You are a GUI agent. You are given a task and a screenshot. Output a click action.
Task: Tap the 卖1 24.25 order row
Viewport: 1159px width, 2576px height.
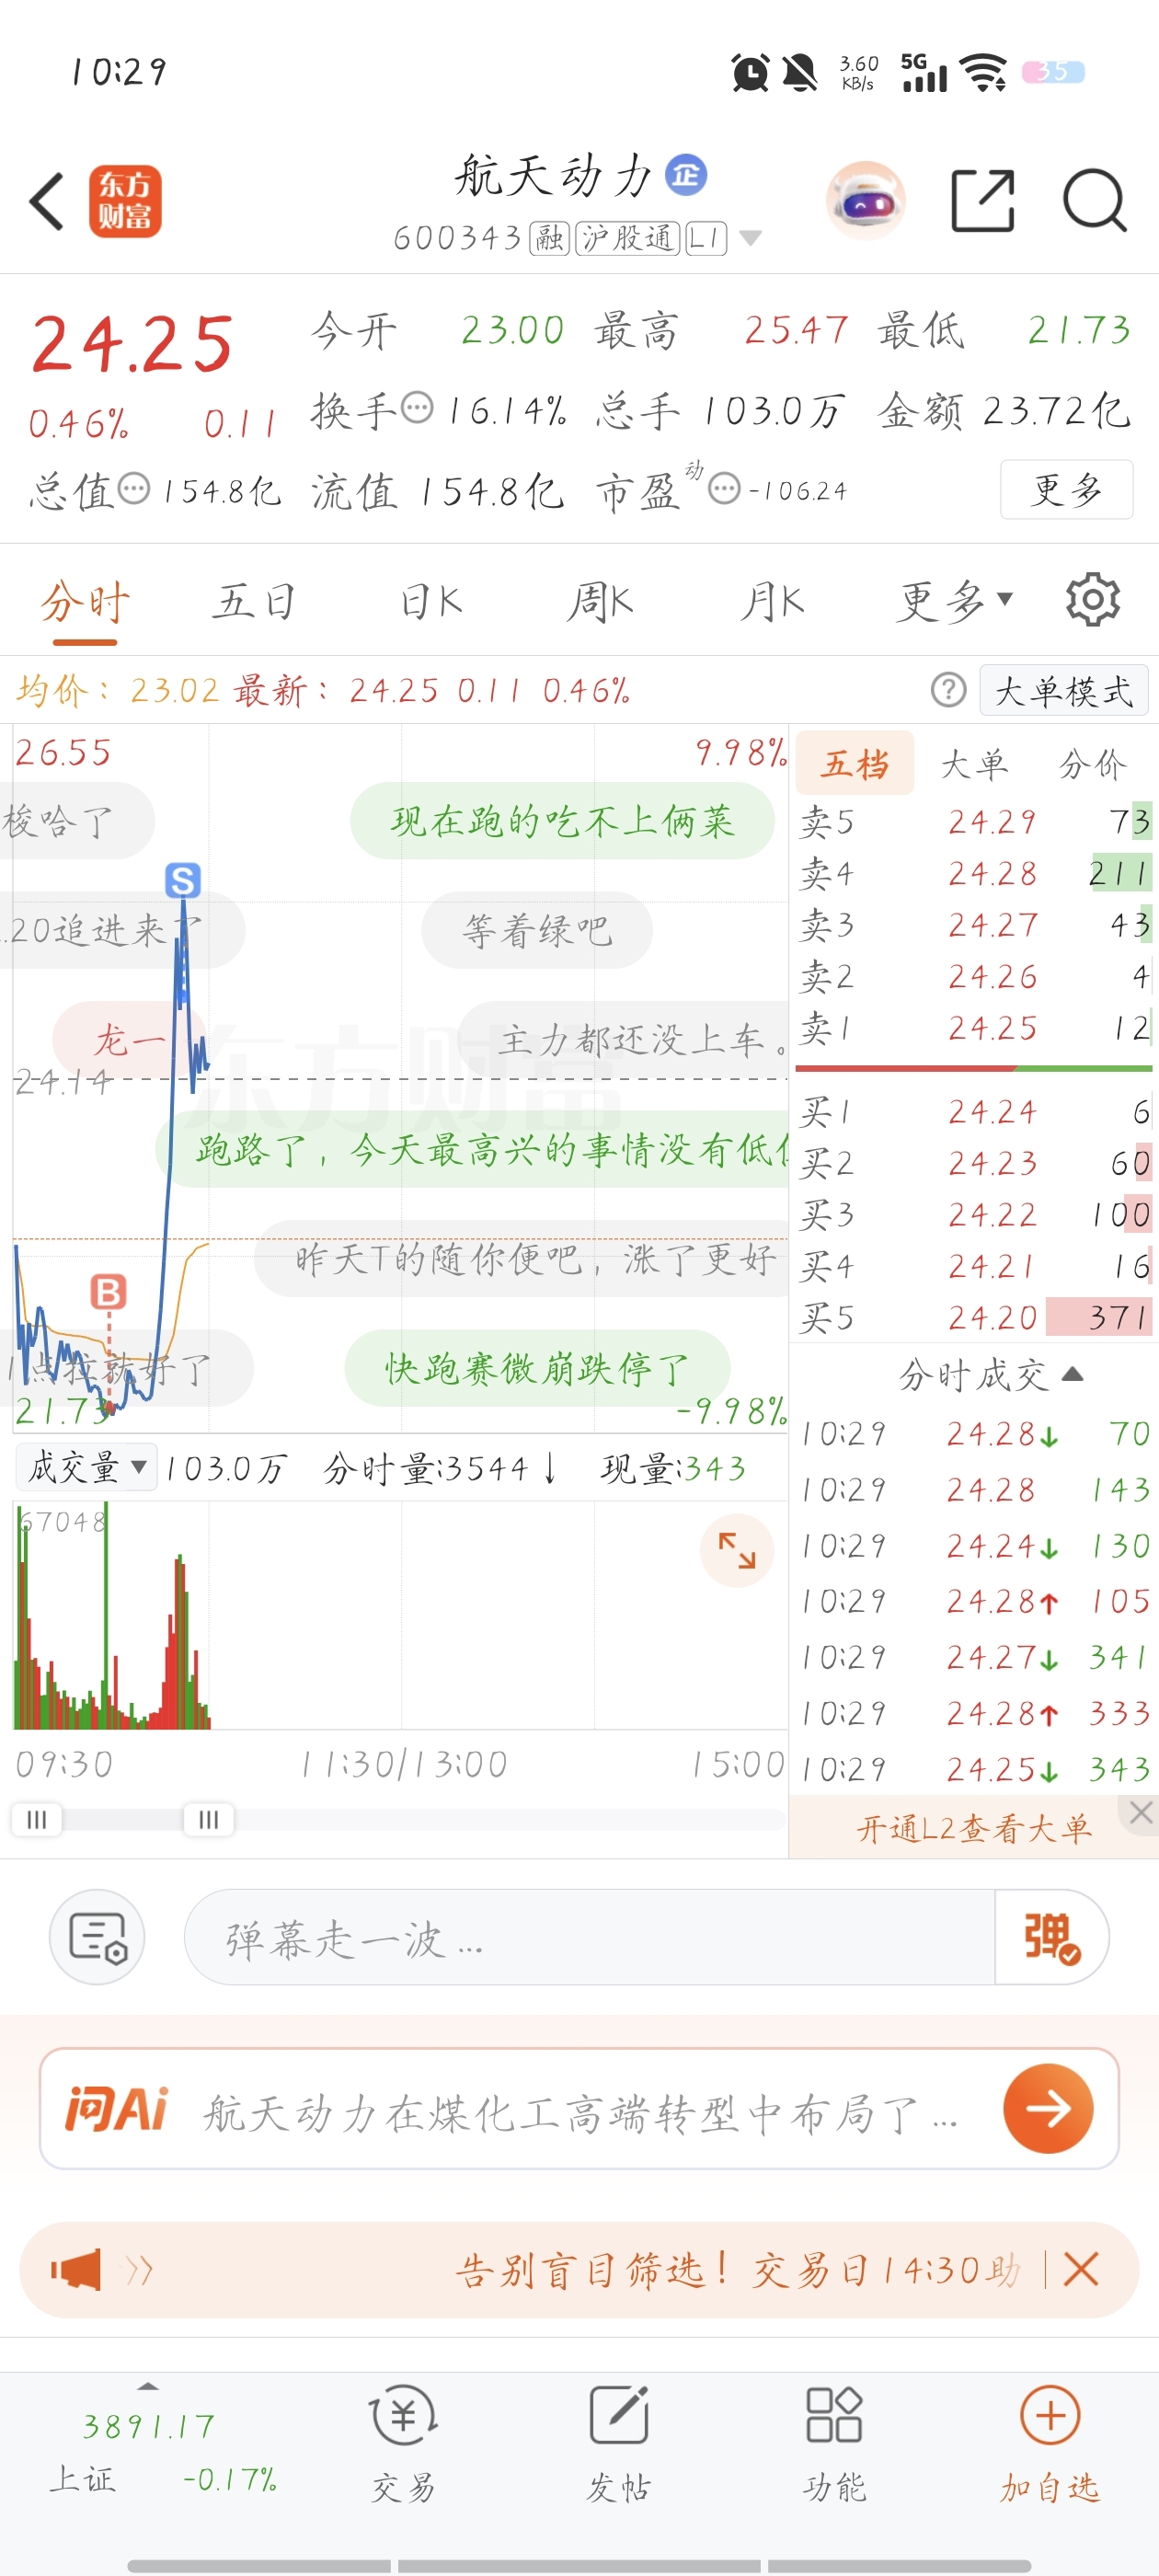(975, 1028)
